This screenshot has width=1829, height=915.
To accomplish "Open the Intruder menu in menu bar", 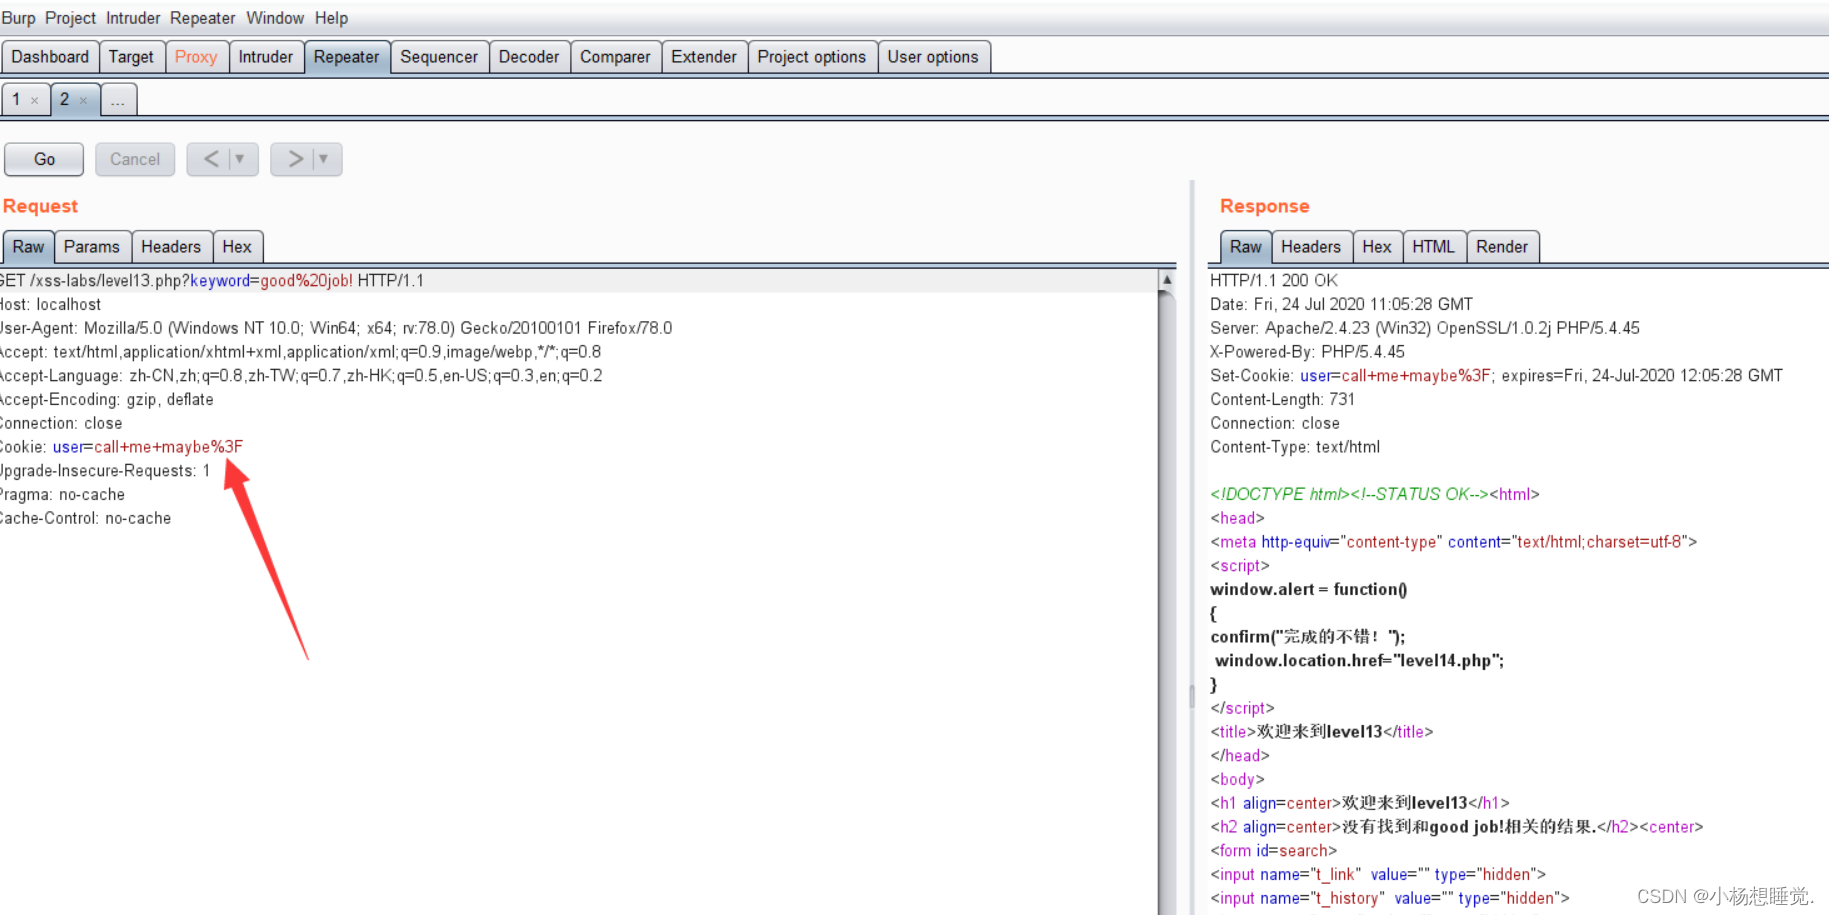I will click(x=133, y=18).
